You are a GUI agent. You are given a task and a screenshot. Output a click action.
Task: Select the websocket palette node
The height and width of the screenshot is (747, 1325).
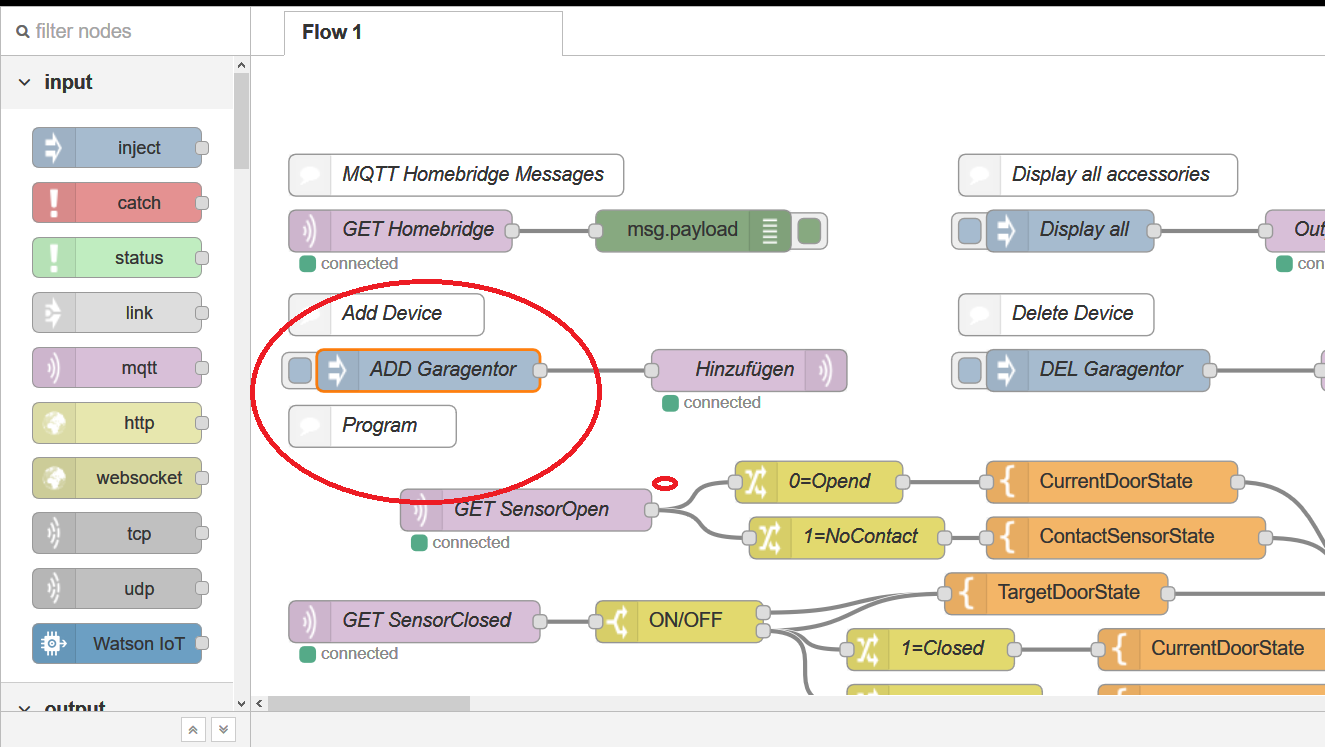(117, 478)
